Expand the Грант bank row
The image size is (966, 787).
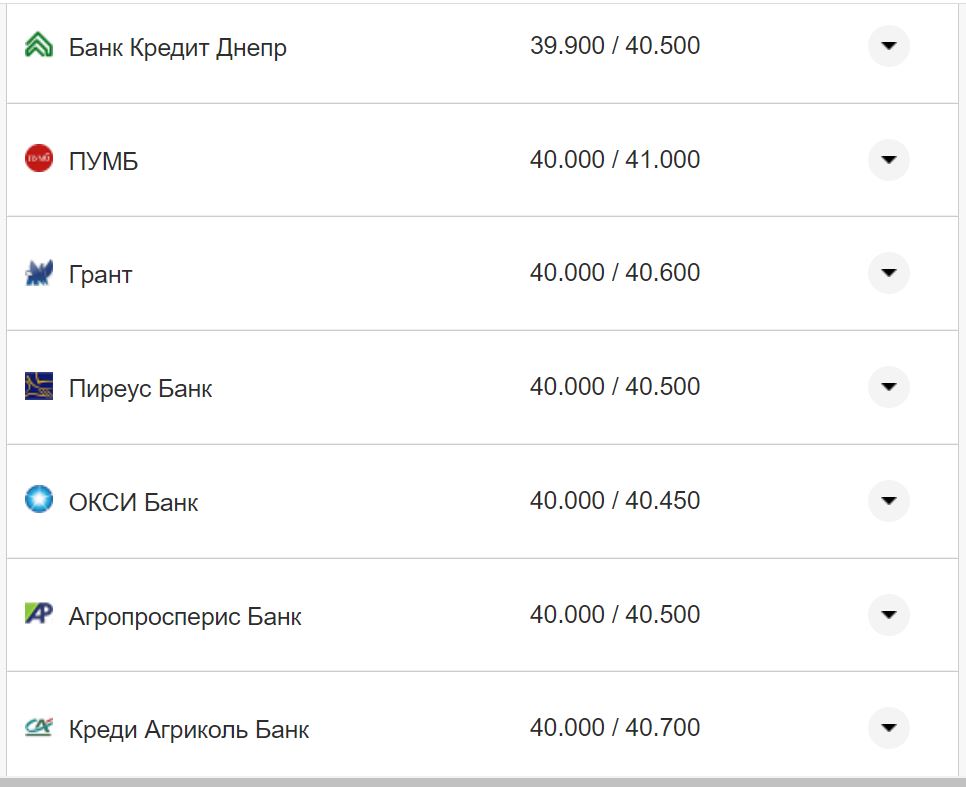pos(888,273)
